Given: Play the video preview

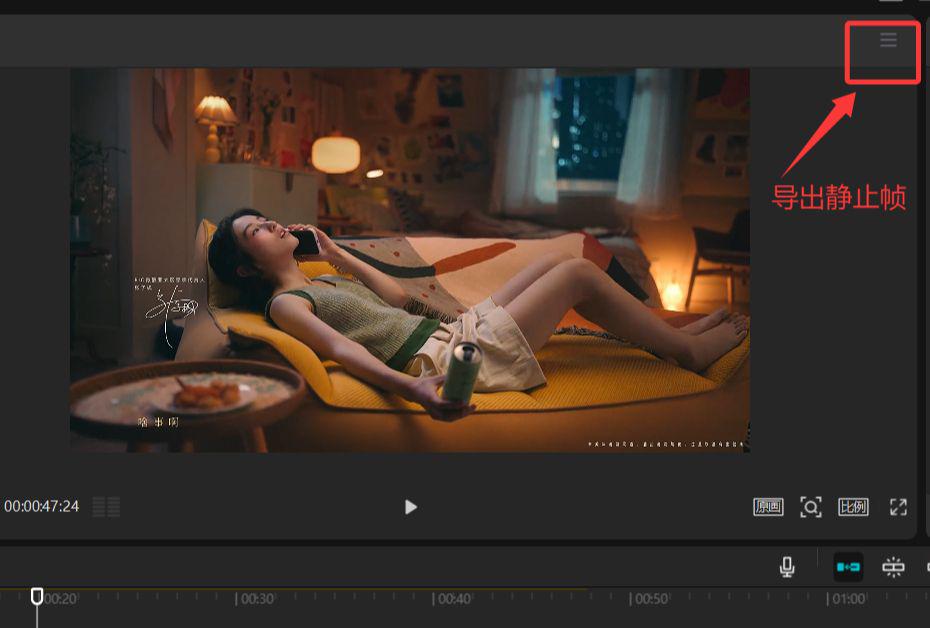Looking at the screenshot, I should (x=410, y=507).
